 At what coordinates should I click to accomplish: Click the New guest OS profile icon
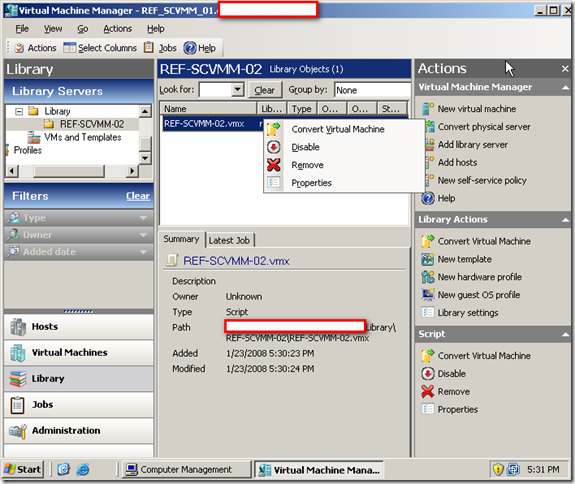click(x=428, y=295)
